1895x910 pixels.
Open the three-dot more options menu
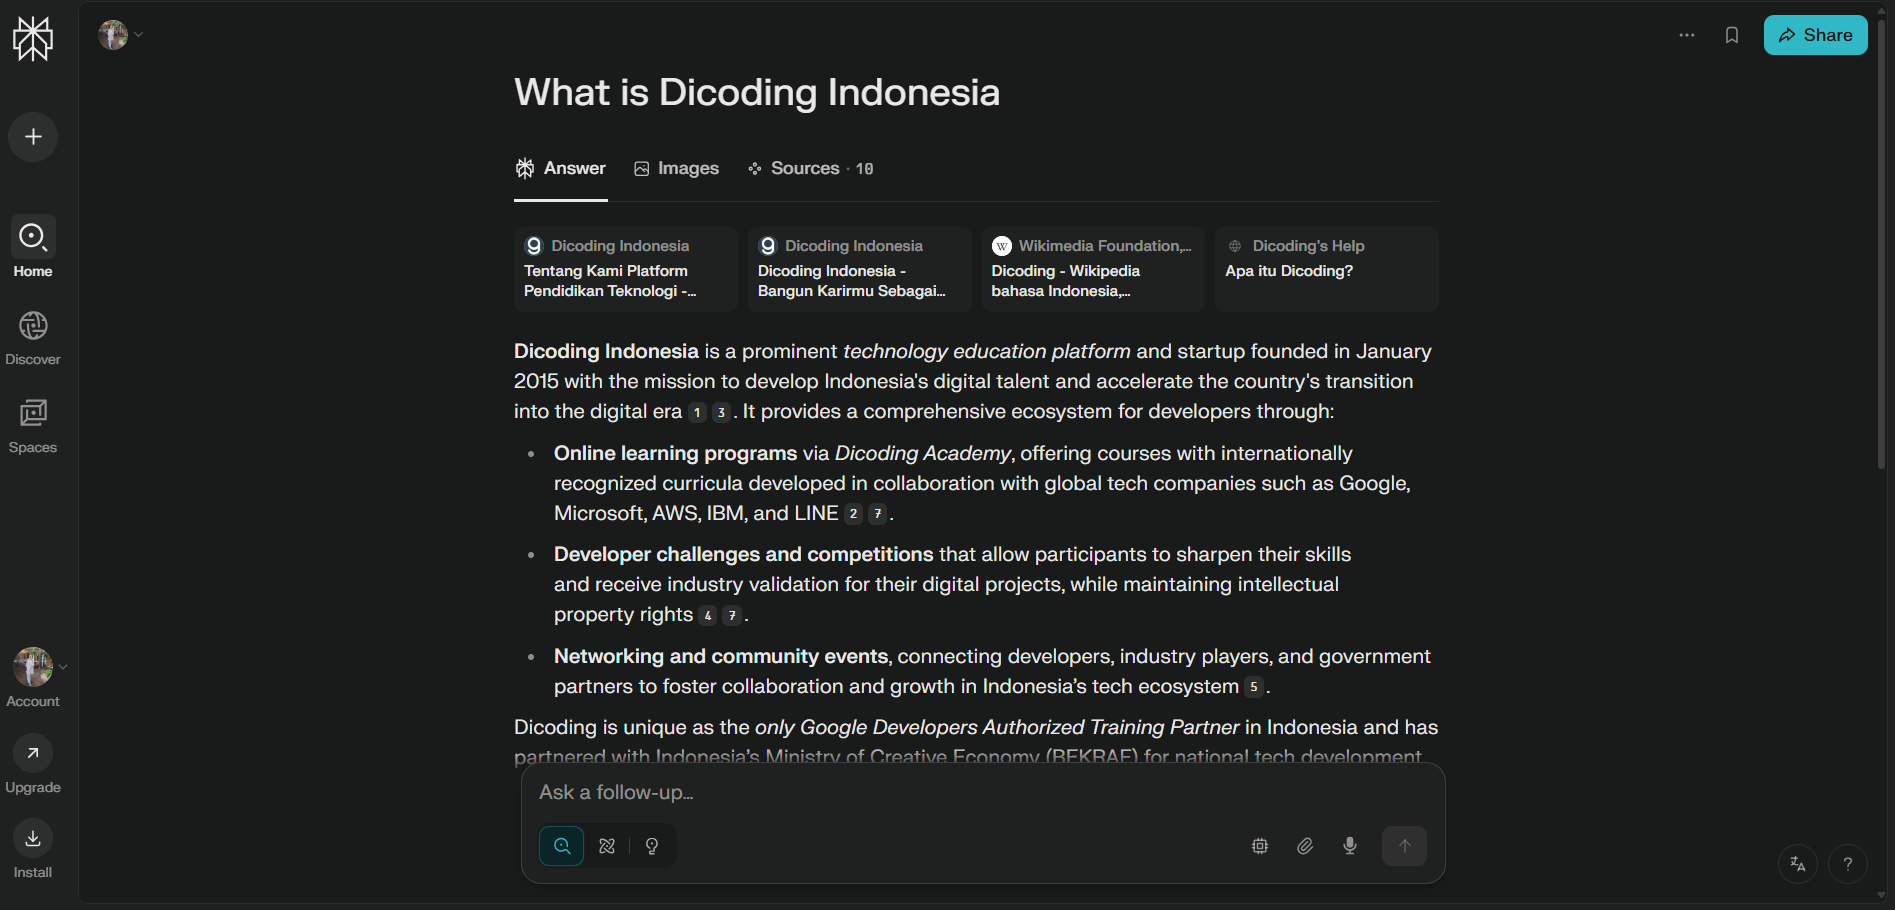(1687, 35)
